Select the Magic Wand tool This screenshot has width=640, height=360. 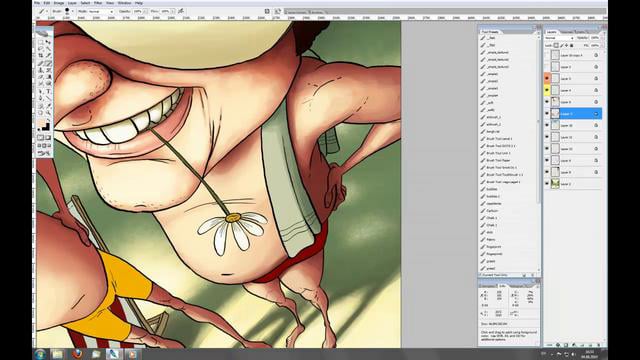pos(49,49)
